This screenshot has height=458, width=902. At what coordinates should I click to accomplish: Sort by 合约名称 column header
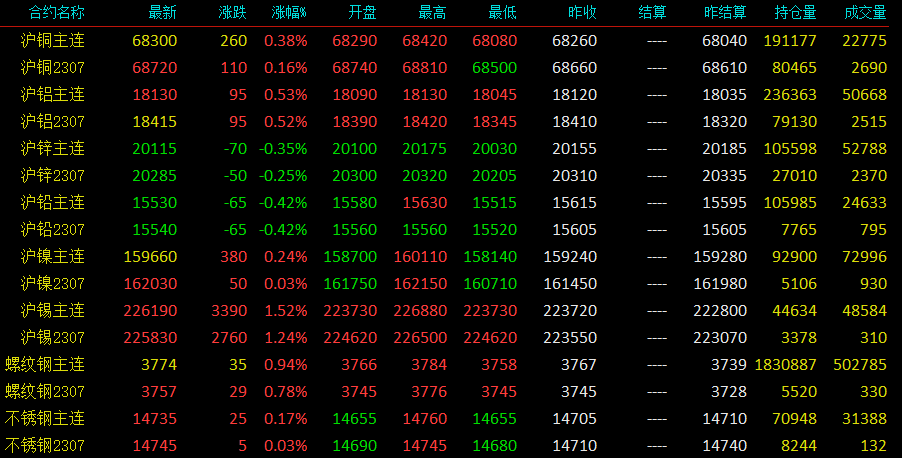(56, 13)
